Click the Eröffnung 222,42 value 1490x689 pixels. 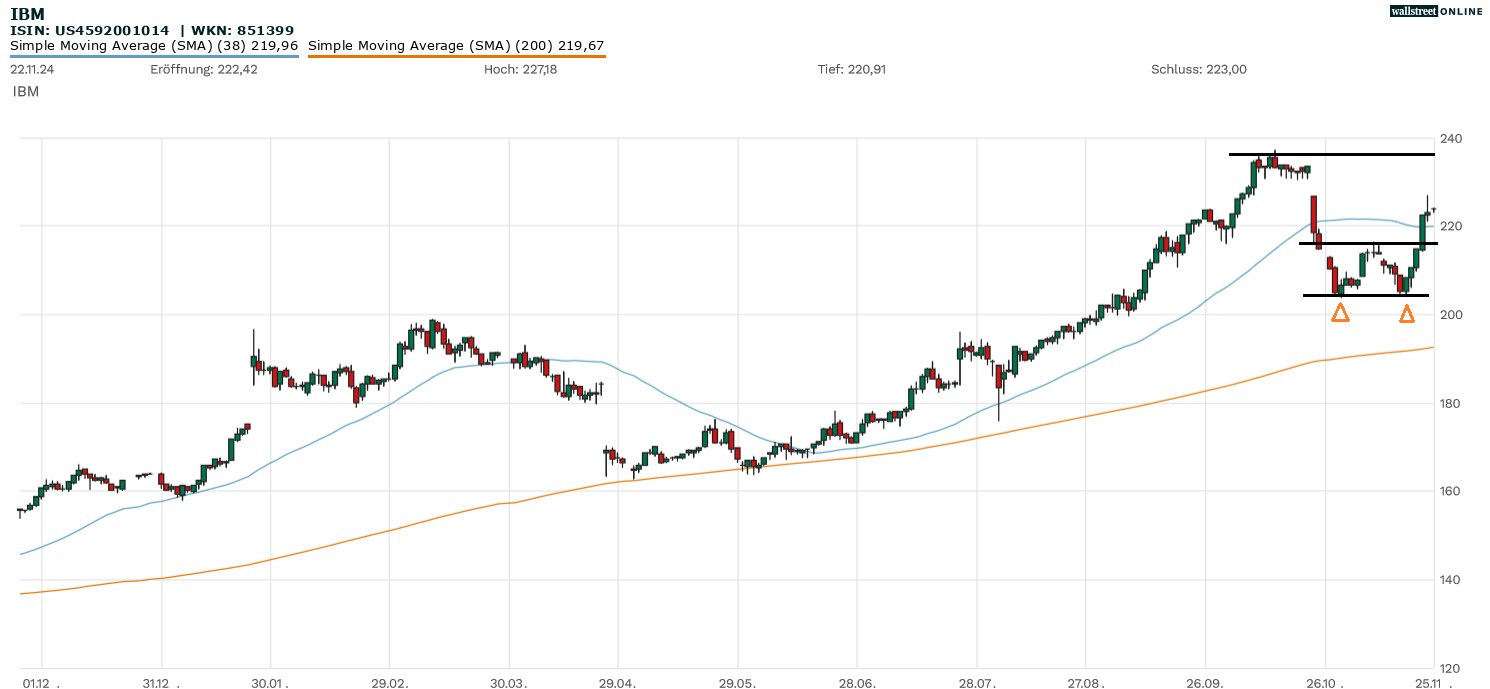pos(204,69)
